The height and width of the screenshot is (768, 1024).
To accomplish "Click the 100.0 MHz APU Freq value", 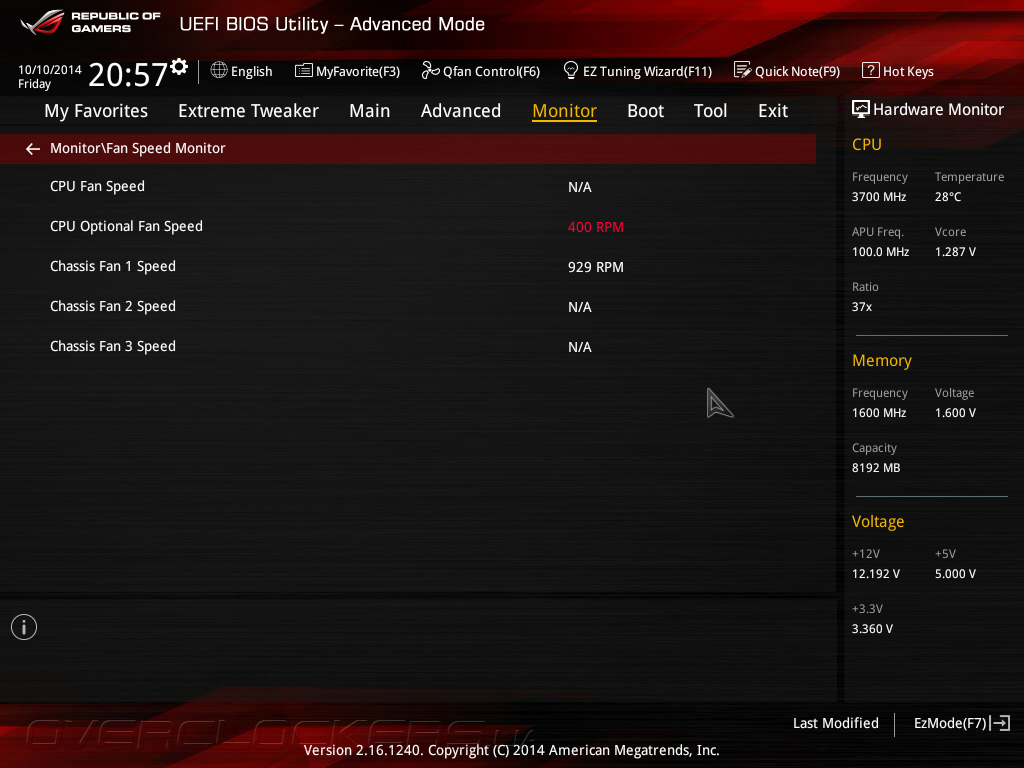I will click(880, 252).
